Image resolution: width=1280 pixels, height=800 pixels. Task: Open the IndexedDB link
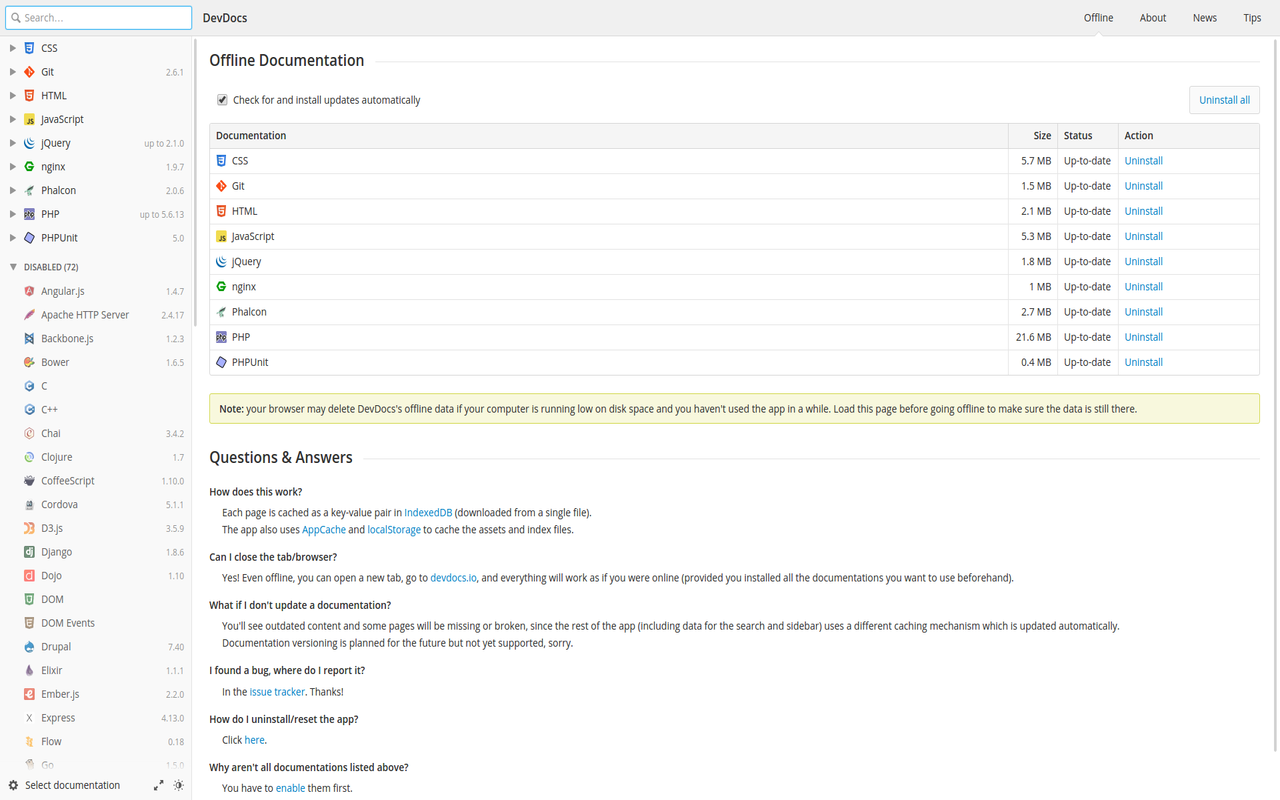[428, 513]
